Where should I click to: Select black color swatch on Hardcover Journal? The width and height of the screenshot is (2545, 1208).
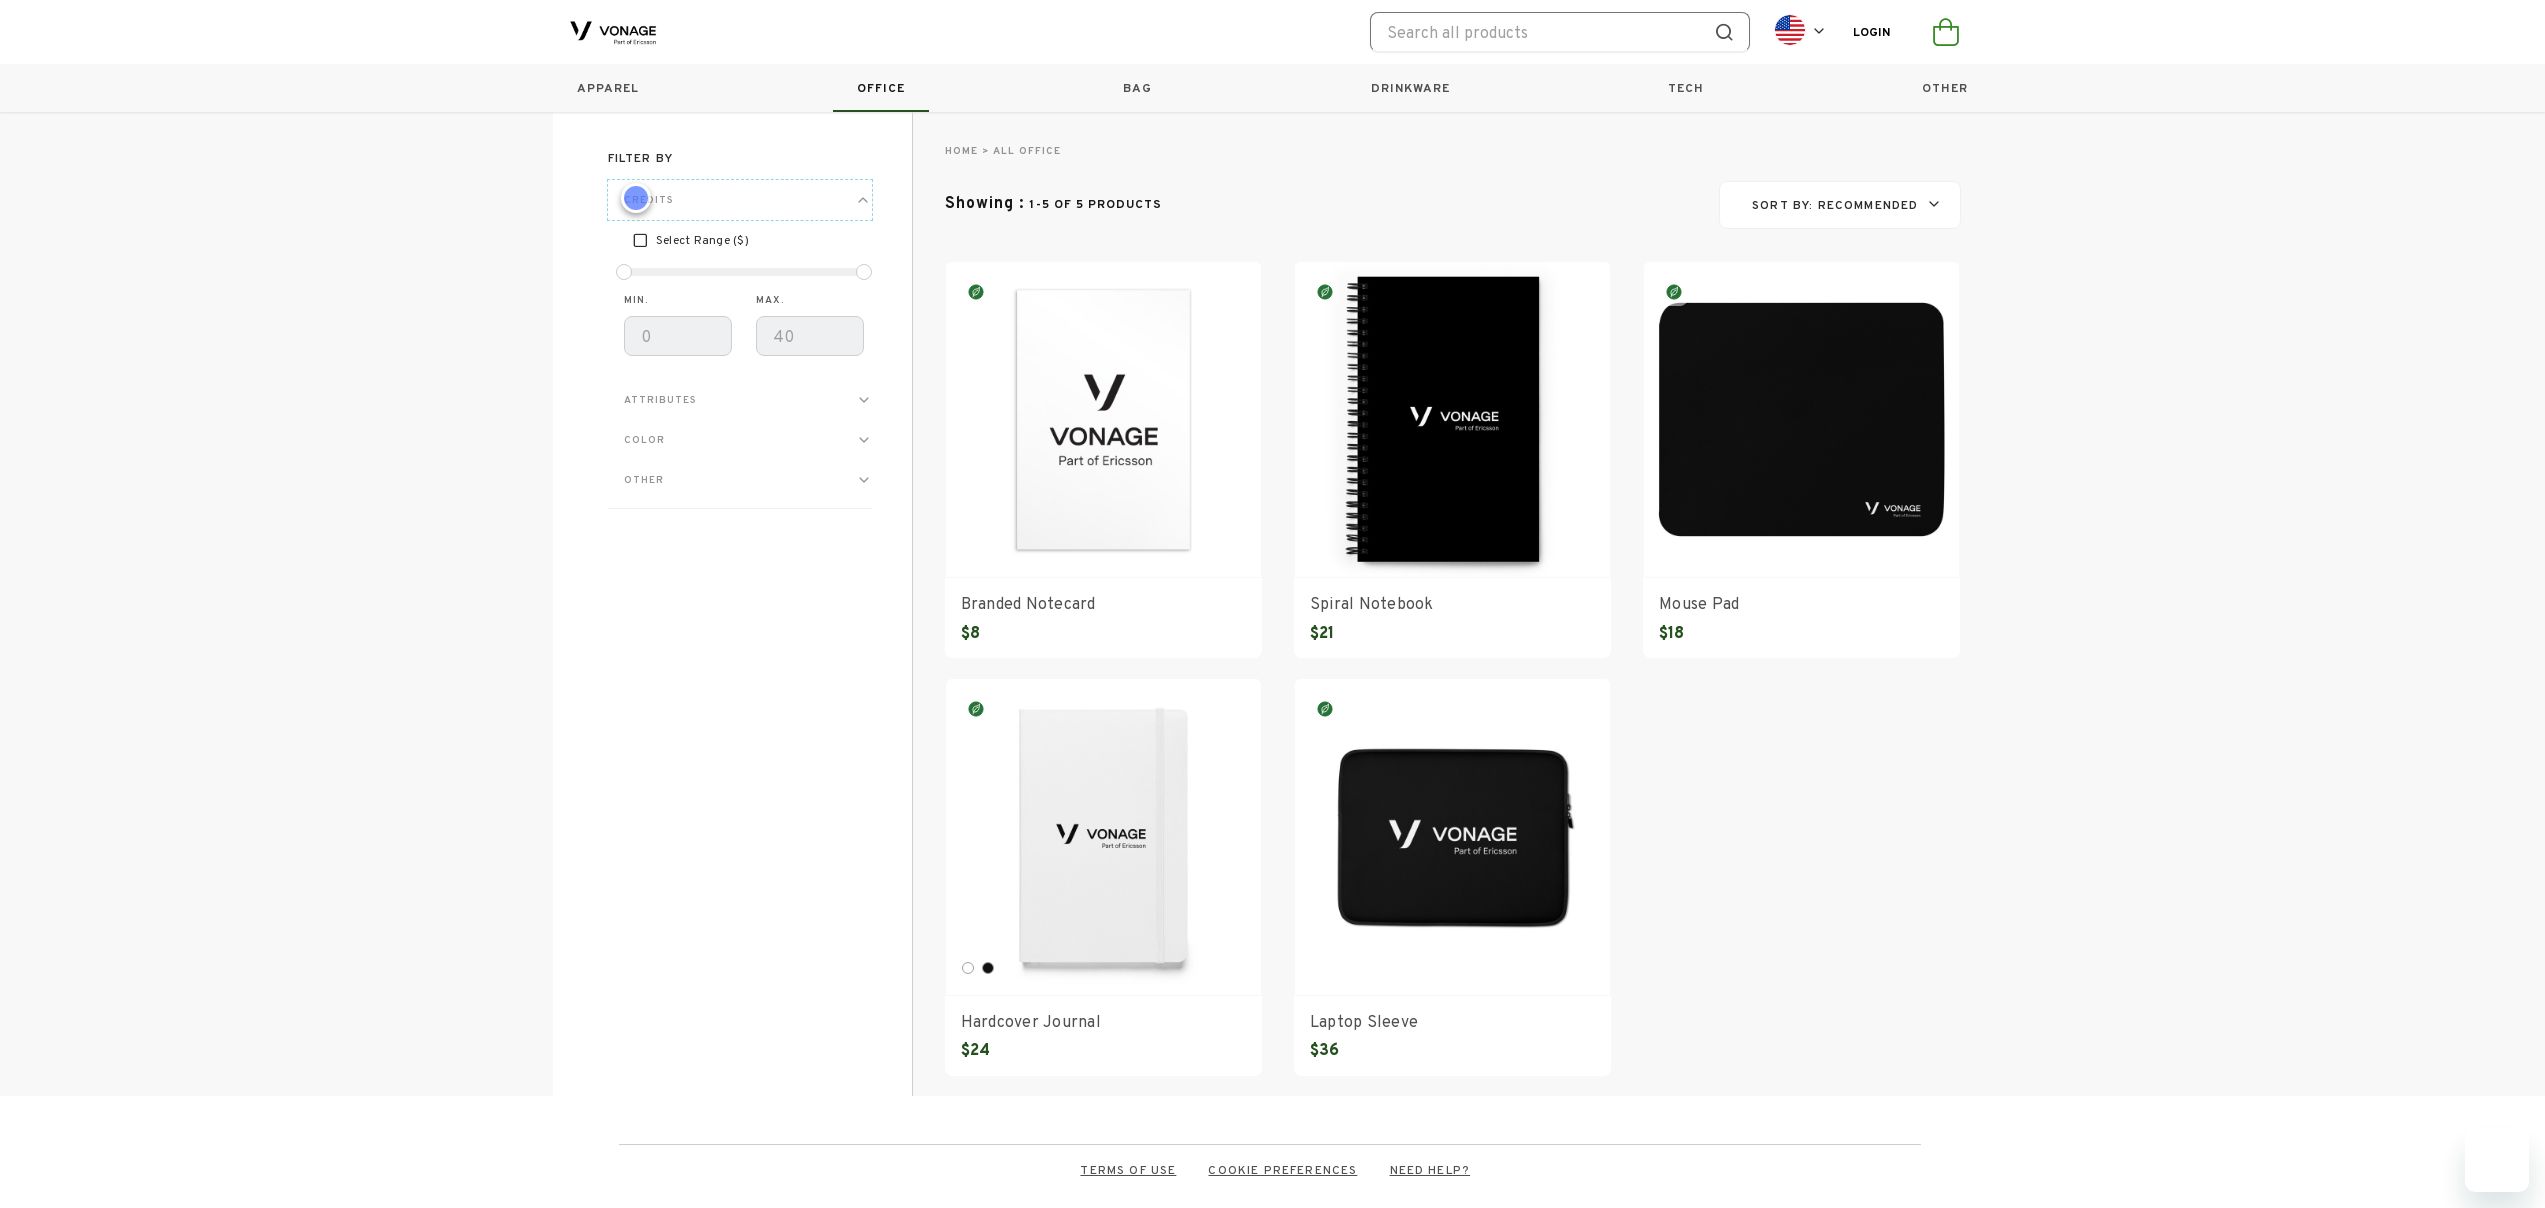coord(988,968)
